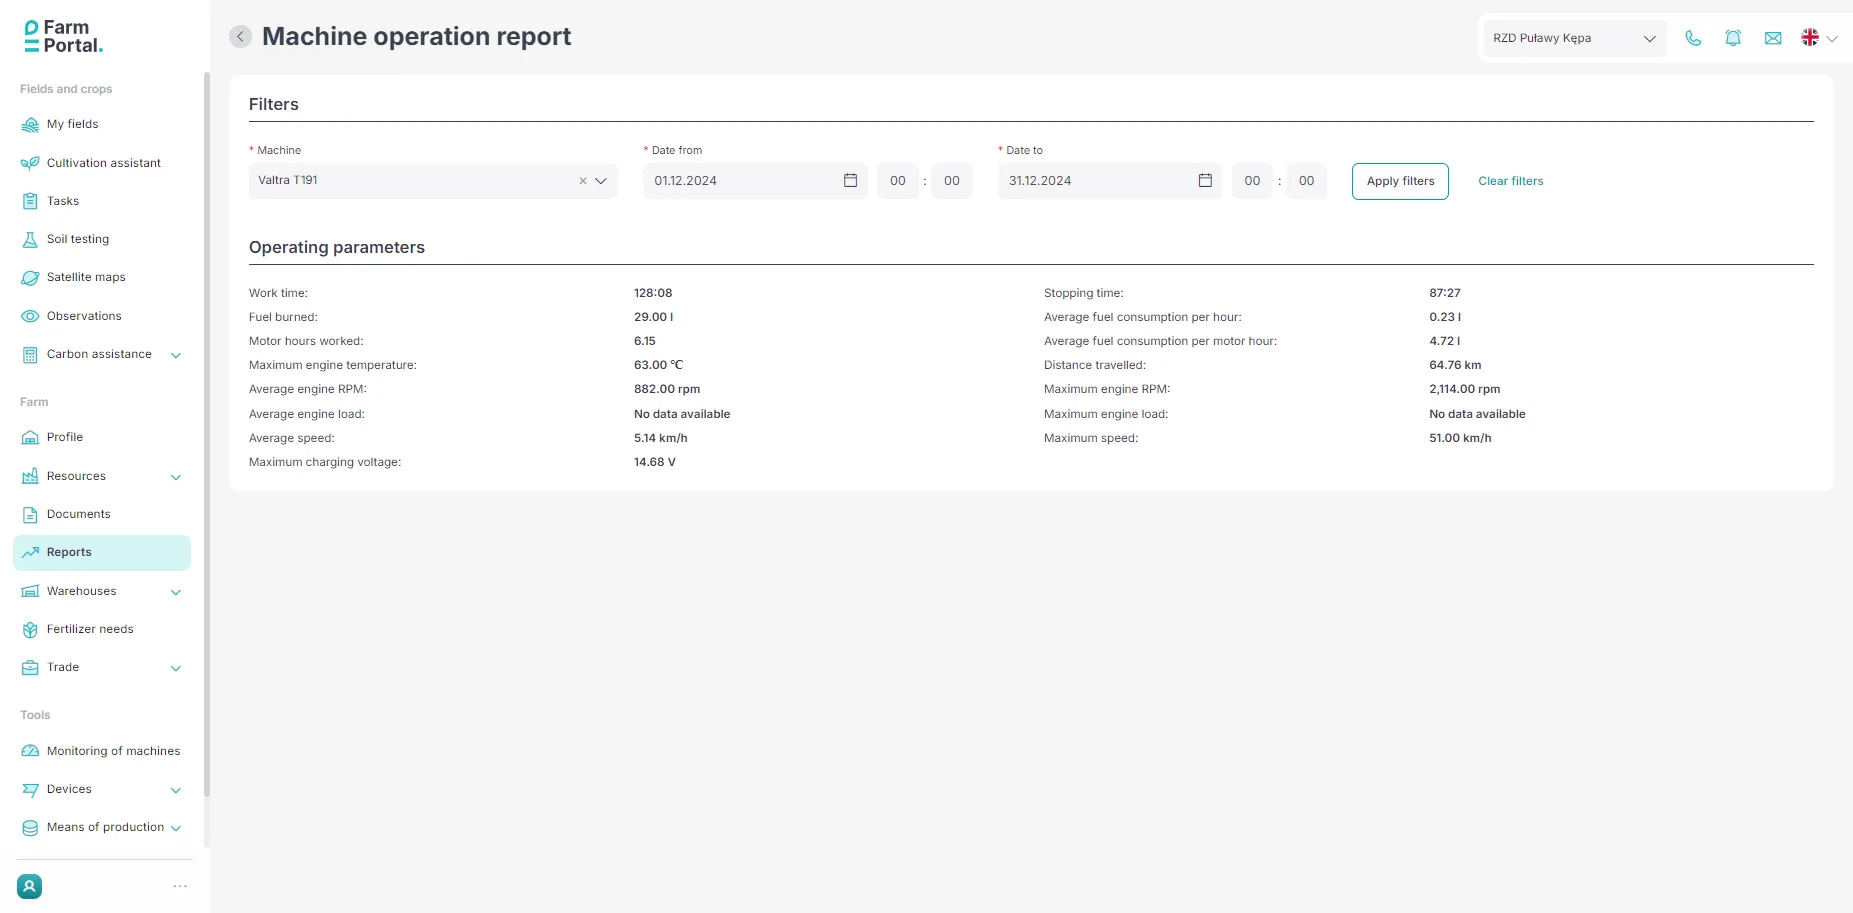1853x913 pixels.
Task: Open the sidebar three-dots menu
Action: point(180,886)
